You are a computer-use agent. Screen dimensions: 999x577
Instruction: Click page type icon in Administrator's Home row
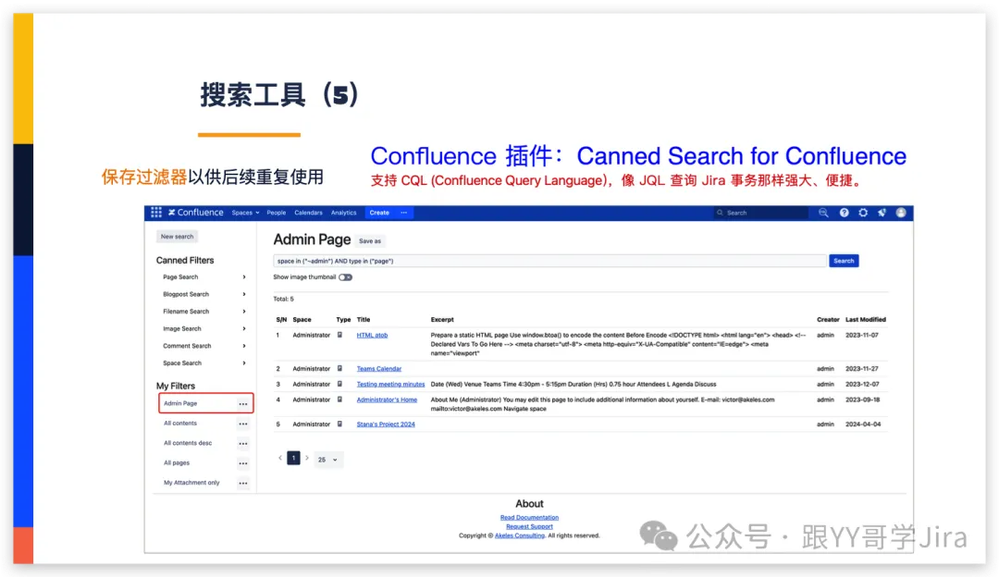pos(340,400)
